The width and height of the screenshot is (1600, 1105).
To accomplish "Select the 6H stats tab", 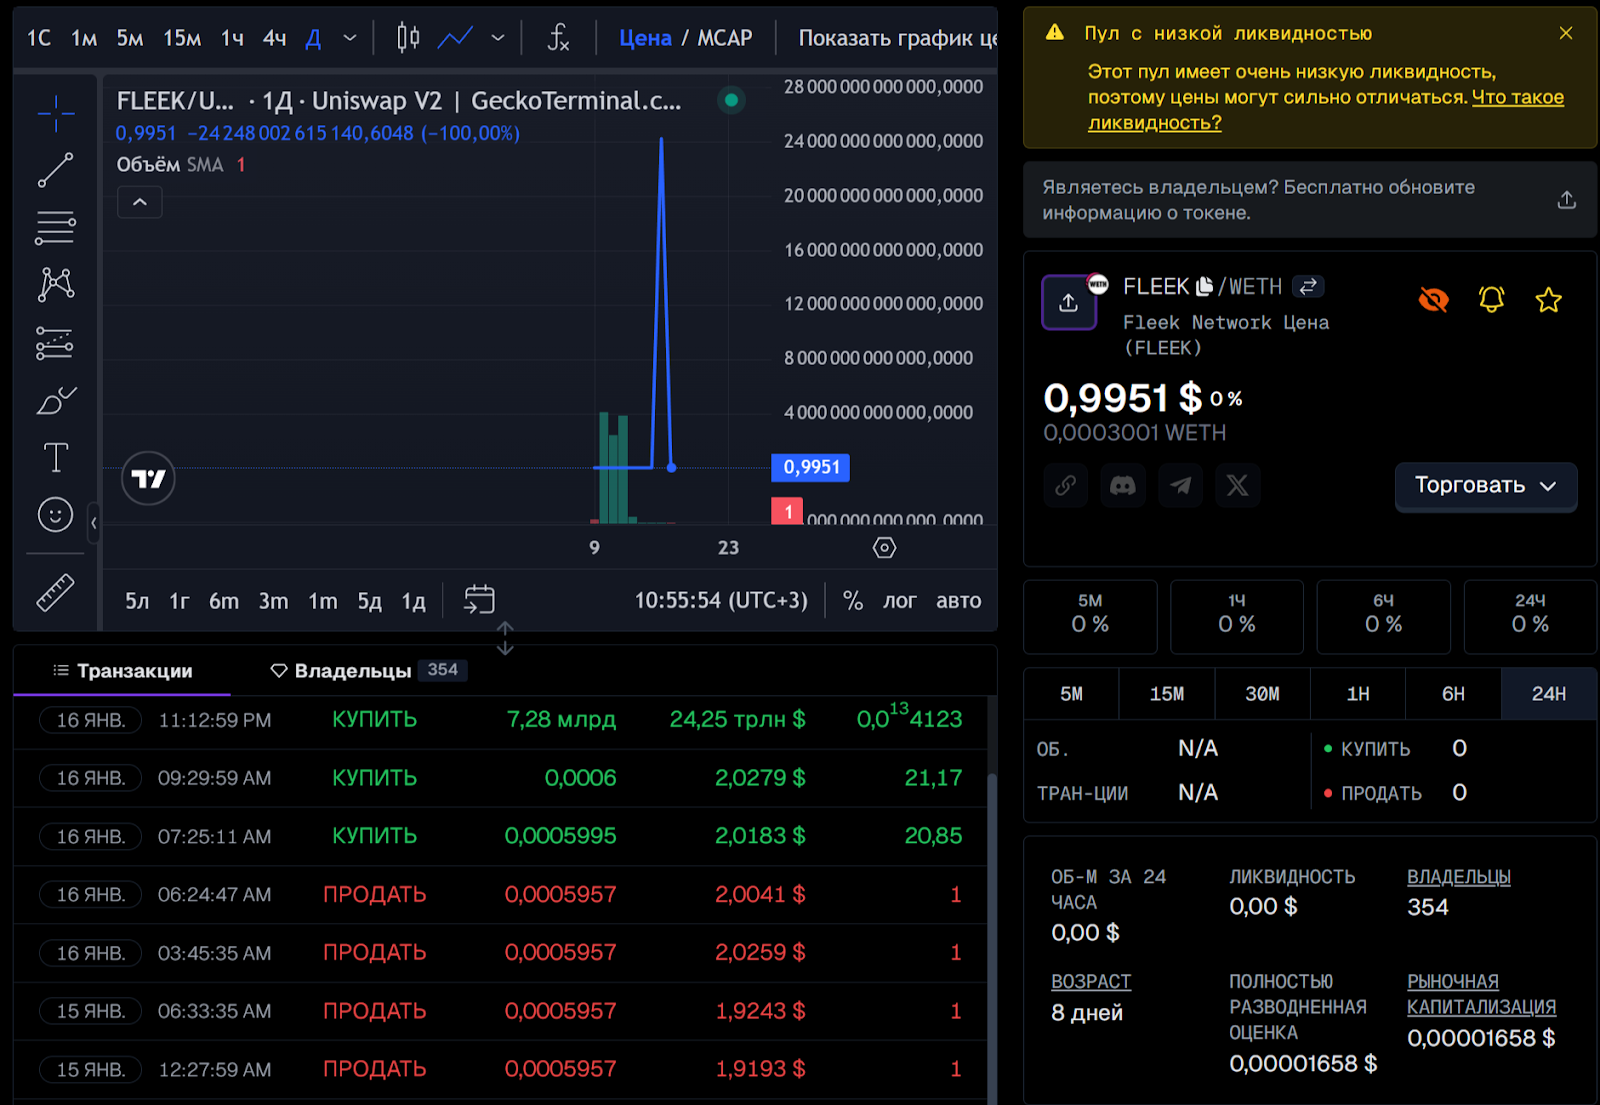I will coord(1452,694).
